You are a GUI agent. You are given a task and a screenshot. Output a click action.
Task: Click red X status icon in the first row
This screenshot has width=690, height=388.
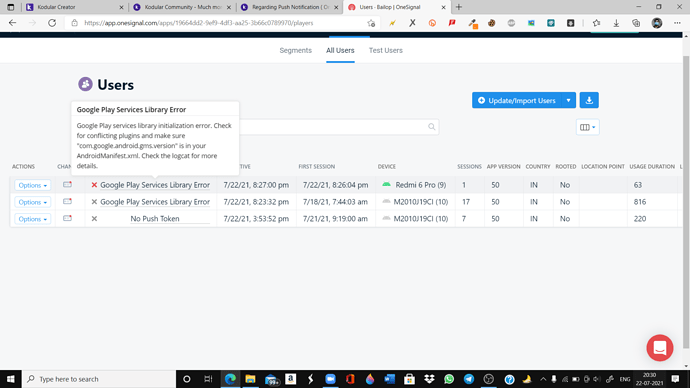[94, 185]
